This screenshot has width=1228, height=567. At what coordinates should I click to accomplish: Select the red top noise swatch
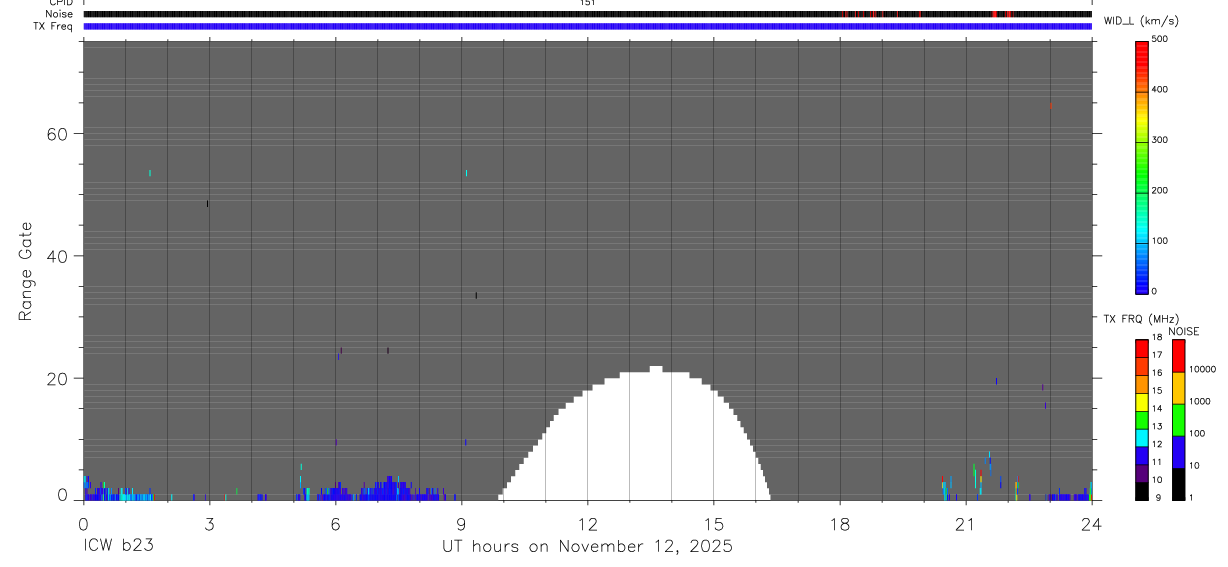pos(1178,356)
